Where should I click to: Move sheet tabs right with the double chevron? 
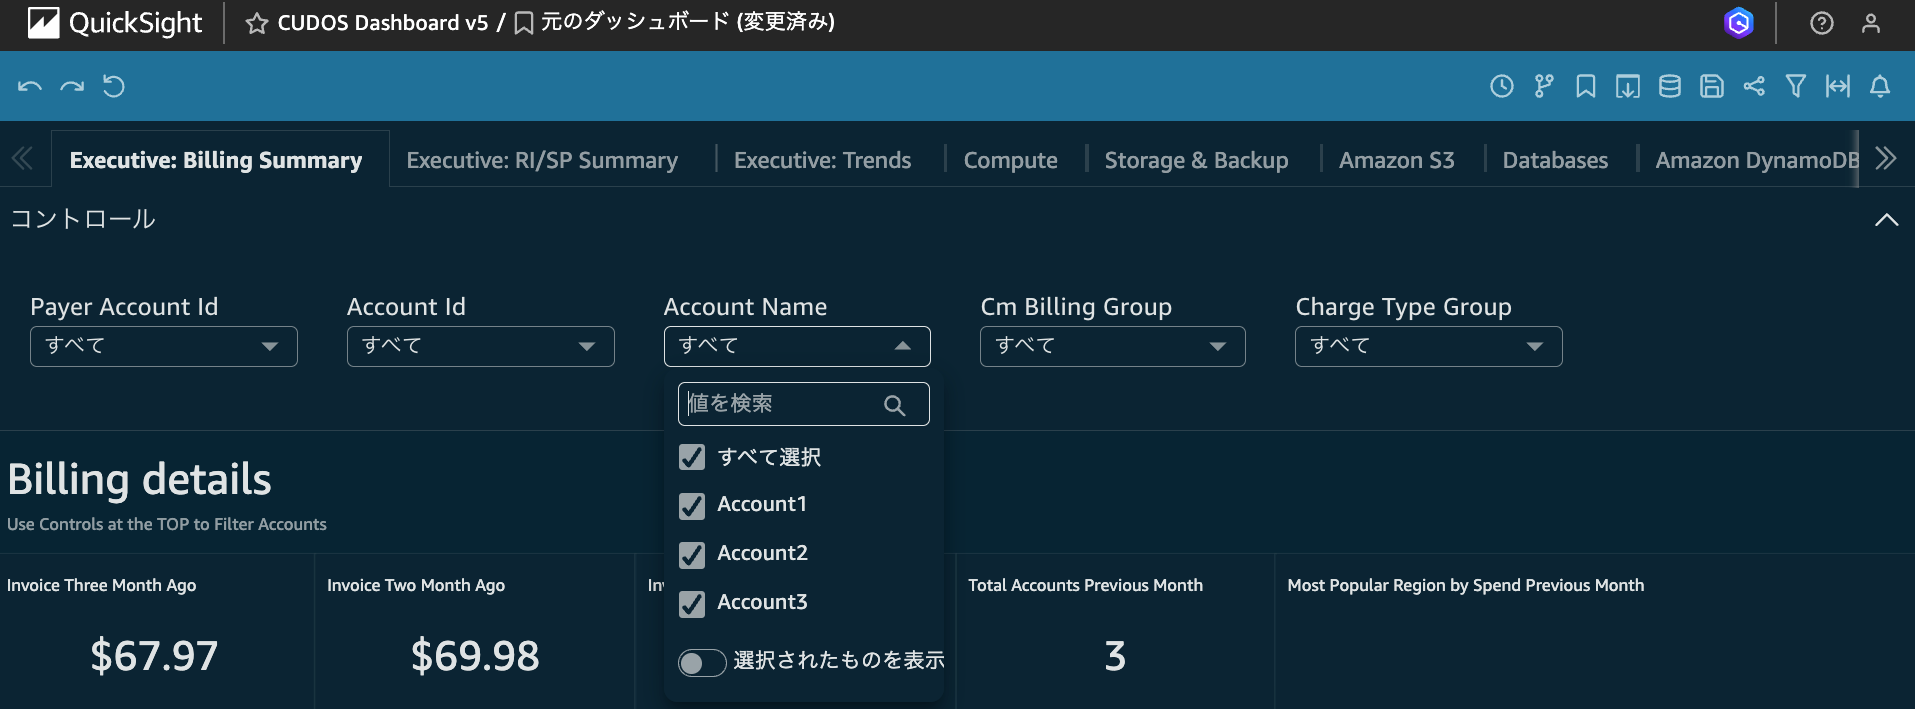click(1886, 158)
